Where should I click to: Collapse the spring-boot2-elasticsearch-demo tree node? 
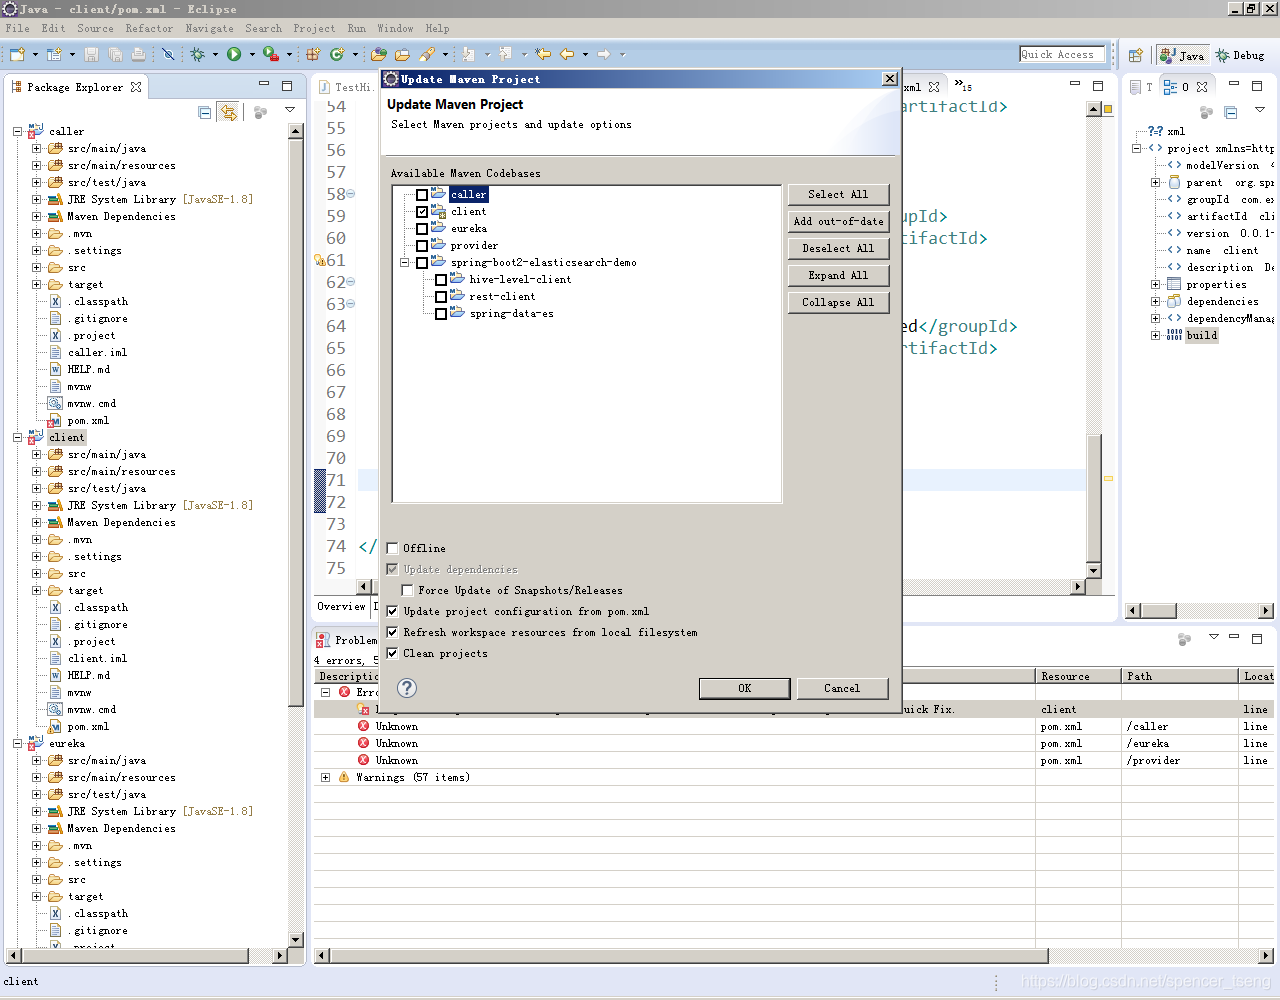click(406, 262)
